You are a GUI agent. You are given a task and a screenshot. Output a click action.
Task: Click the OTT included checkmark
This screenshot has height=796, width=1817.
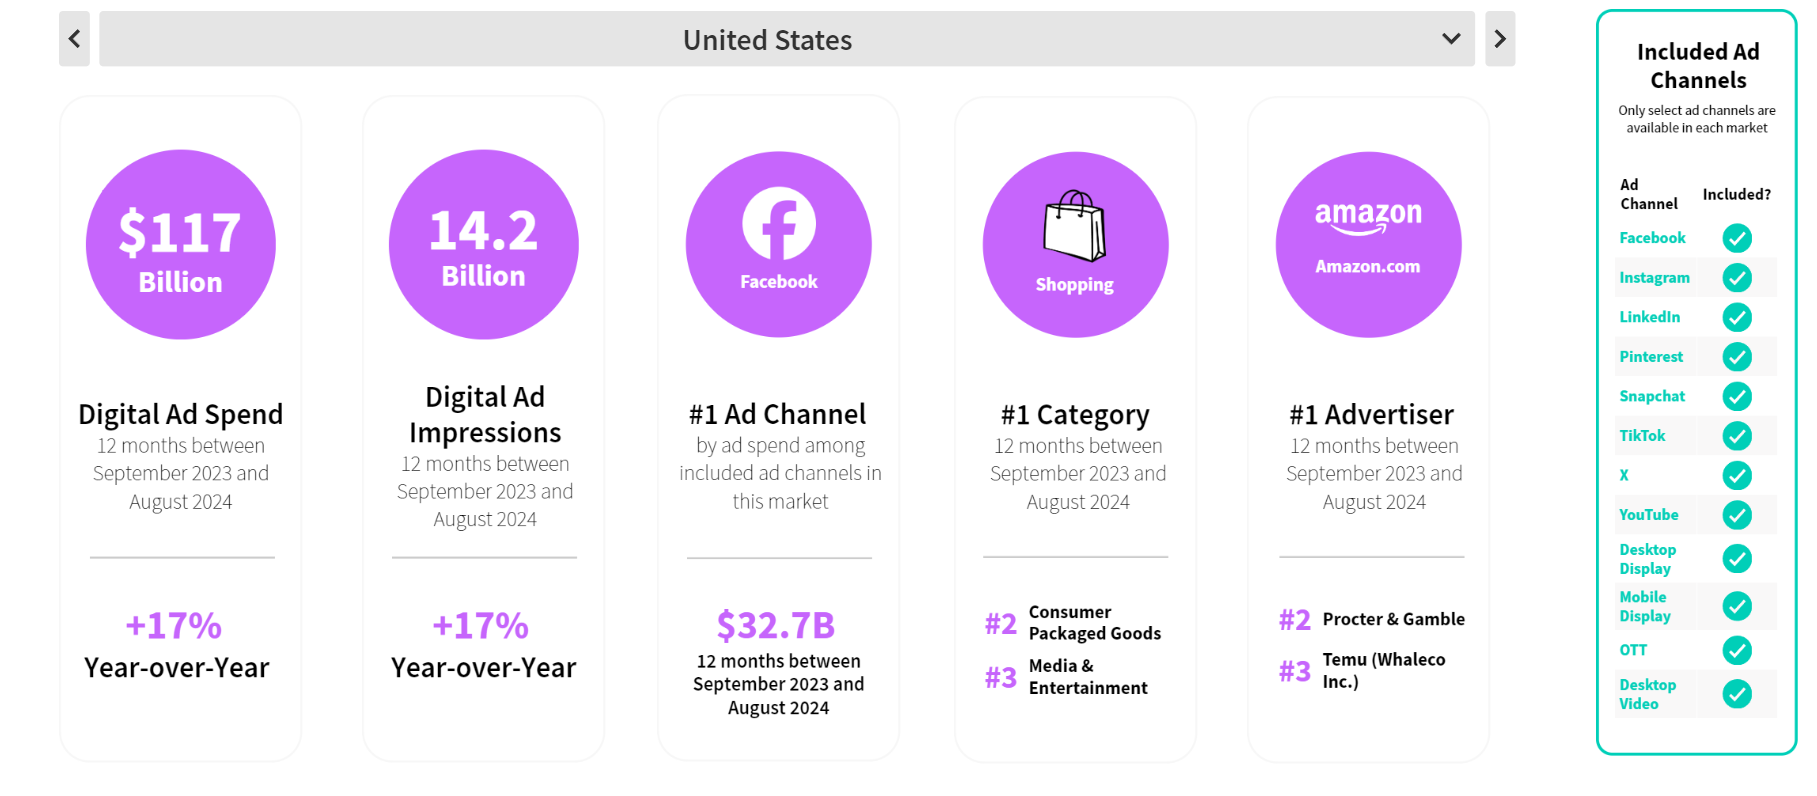(x=1737, y=650)
